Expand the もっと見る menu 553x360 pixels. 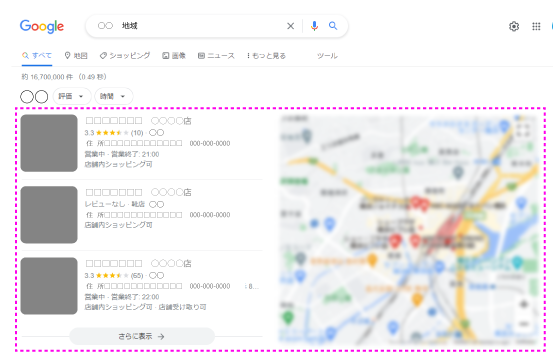(267, 56)
